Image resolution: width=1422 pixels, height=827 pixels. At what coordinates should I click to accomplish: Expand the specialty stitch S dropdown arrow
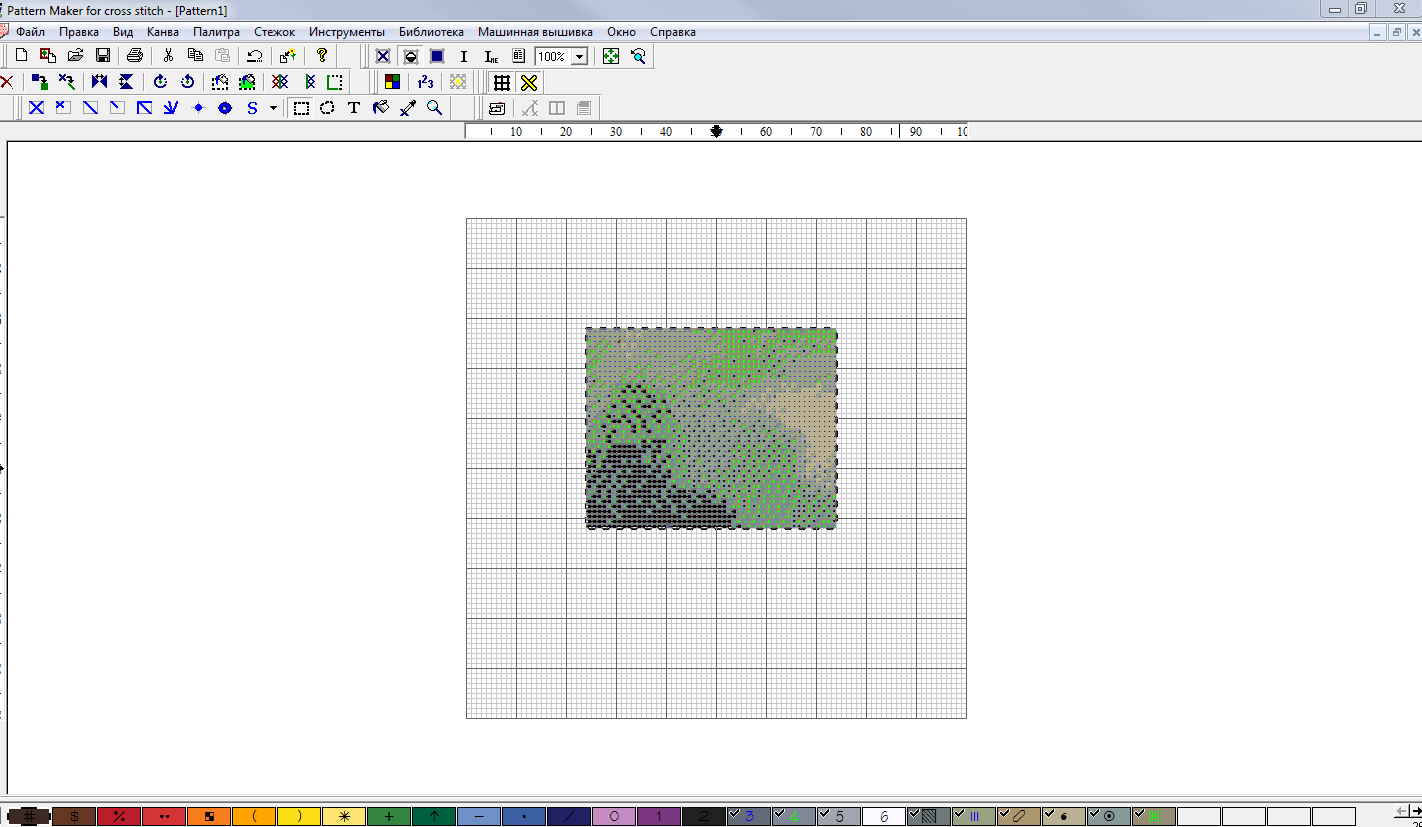273,108
